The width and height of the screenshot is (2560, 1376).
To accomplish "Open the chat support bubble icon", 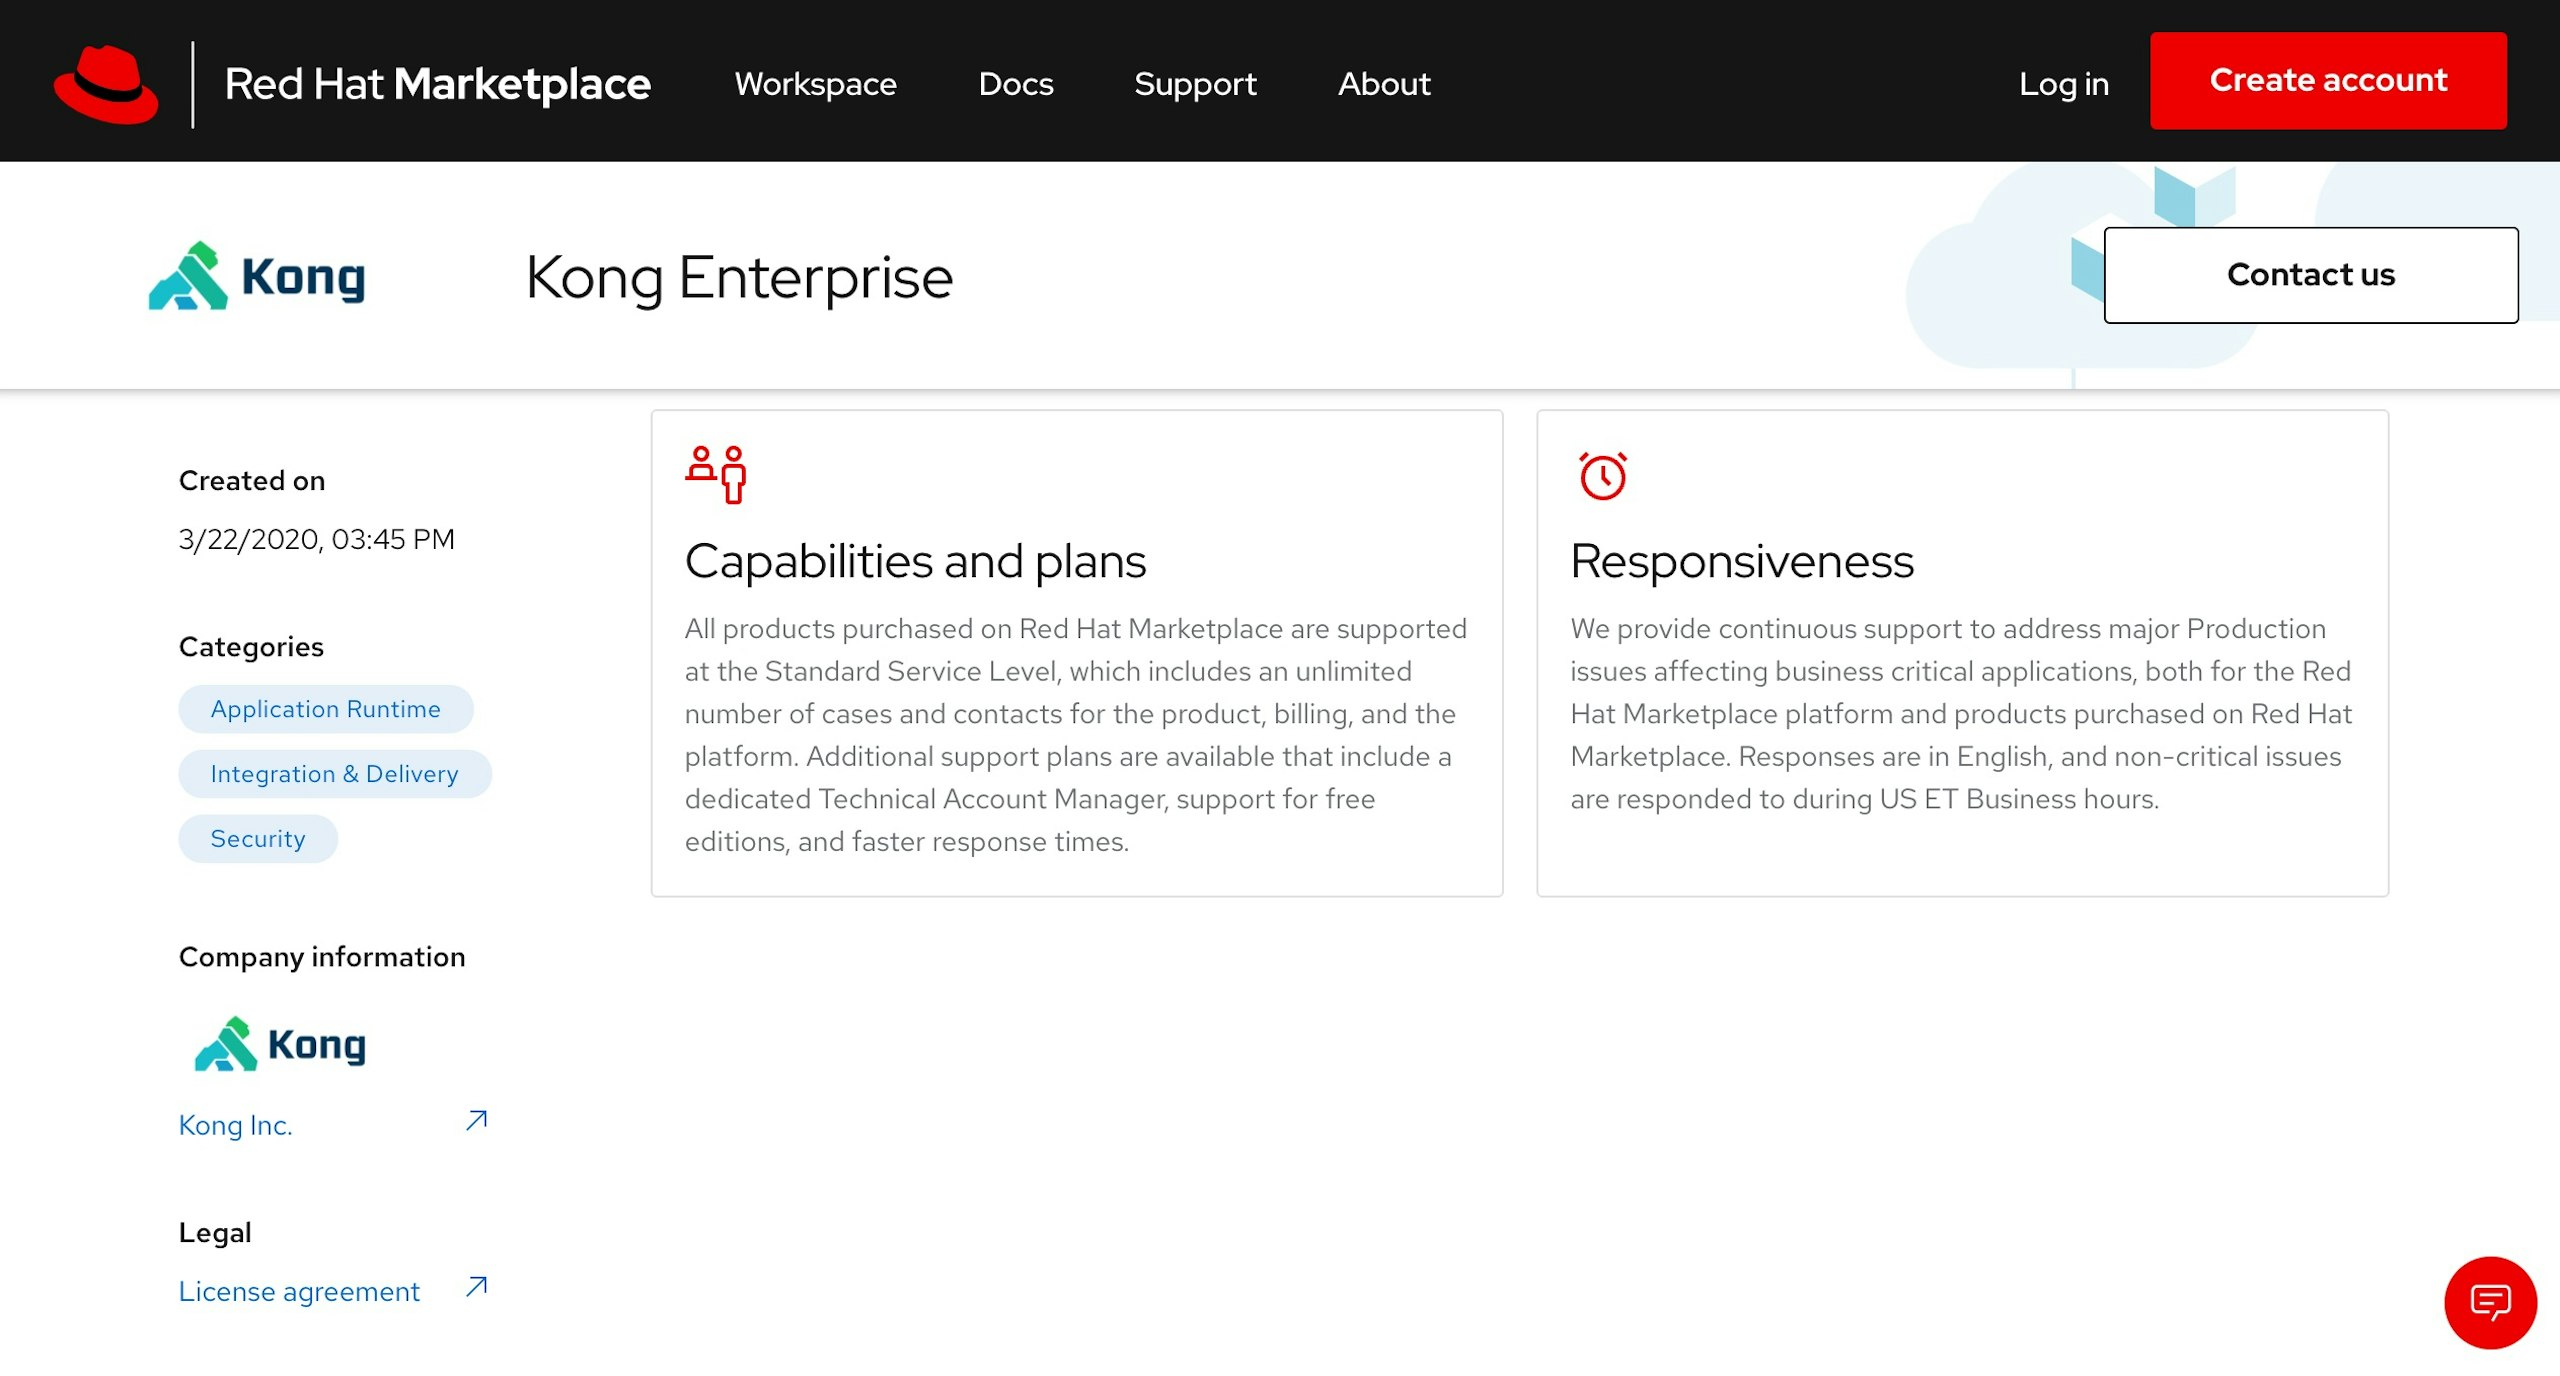I will [2490, 1302].
